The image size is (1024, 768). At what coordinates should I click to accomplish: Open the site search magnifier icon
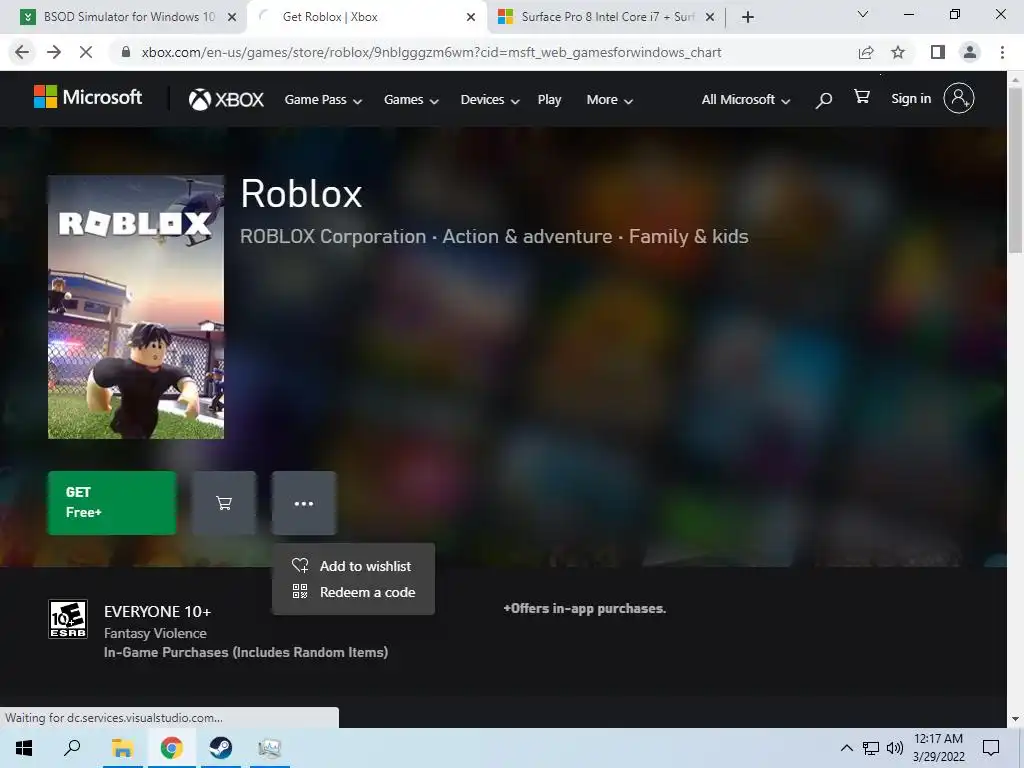point(824,100)
